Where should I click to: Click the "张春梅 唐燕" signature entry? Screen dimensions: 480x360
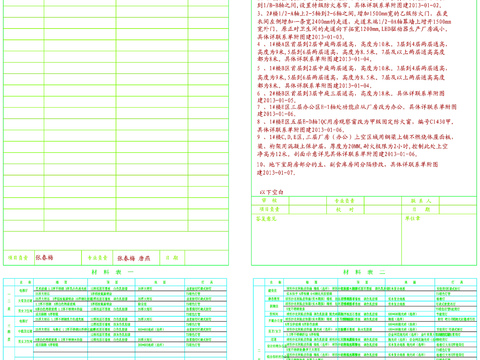pyautogui.click(x=133, y=258)
